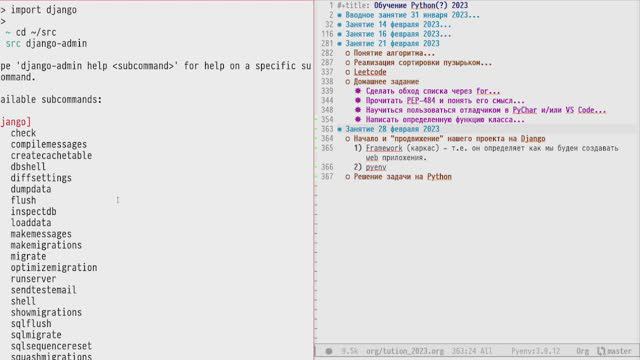Click the 'django-admin' command in terminal

pos(56,43)
